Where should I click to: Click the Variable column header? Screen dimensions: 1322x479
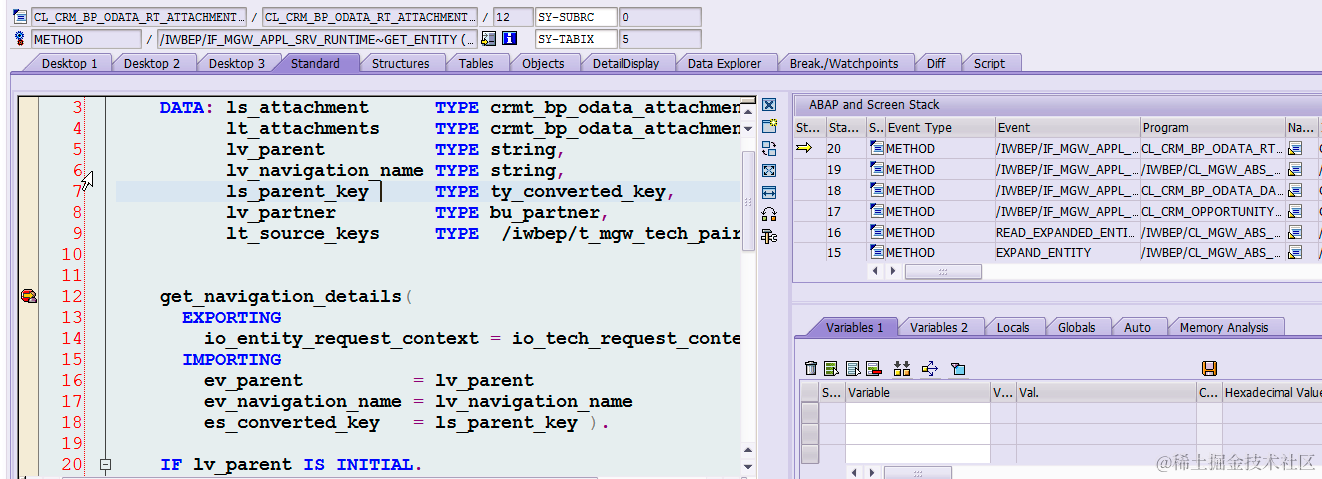point(917,393)
